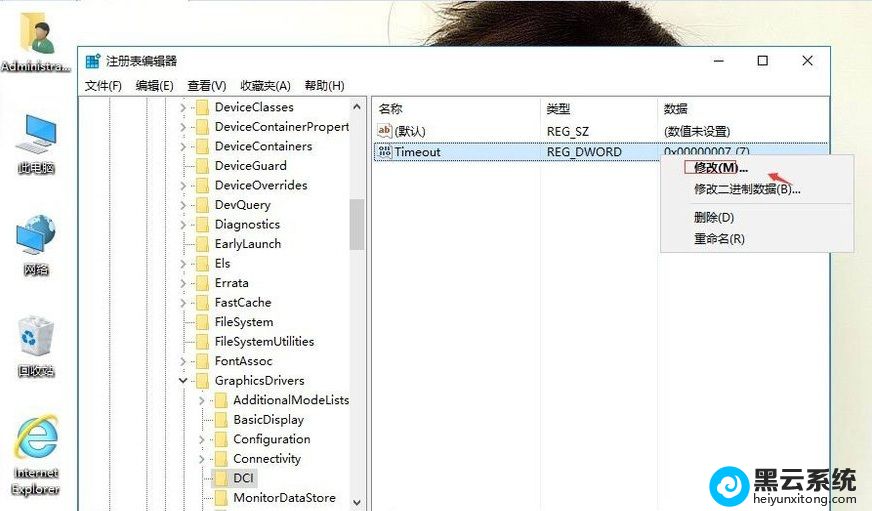Click the Timeout DWORD value icon
This screenshot has width=872, height=511.
(384, 152)
